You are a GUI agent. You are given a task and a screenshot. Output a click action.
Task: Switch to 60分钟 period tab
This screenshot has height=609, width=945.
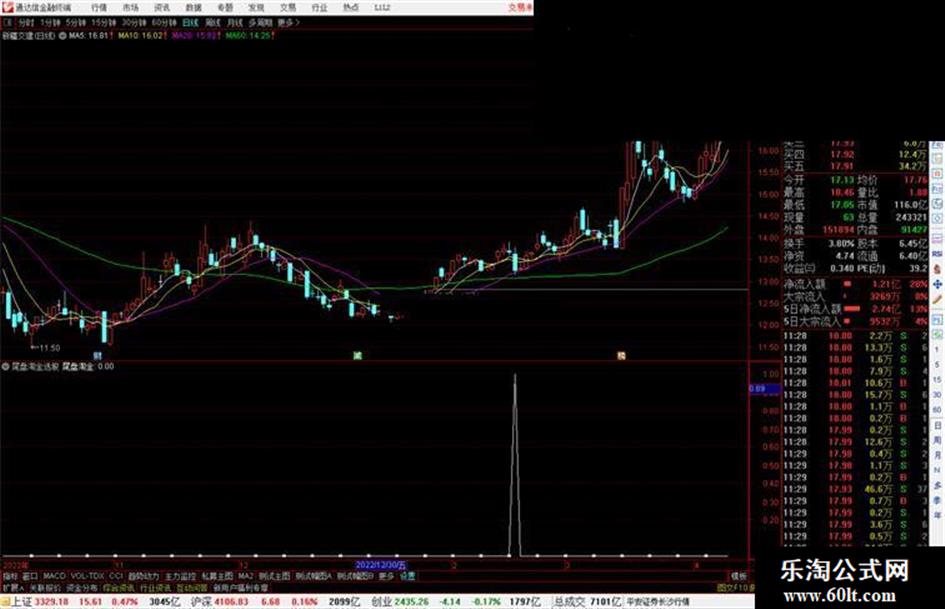164,22
